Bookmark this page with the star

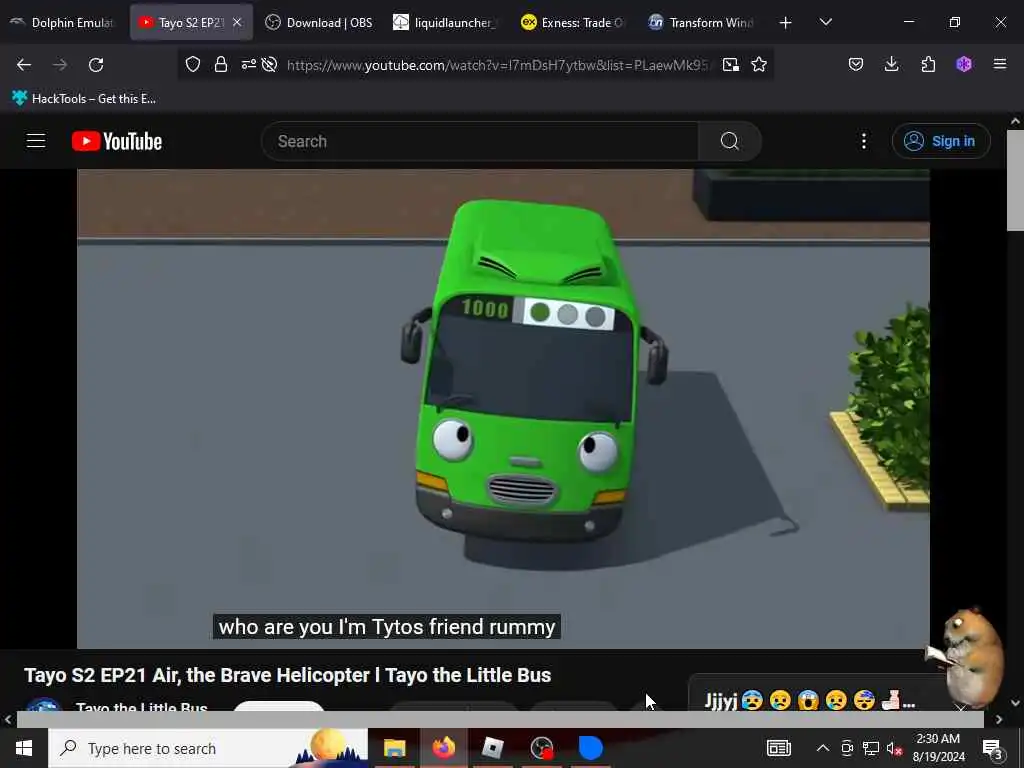[x=759, y=64]
